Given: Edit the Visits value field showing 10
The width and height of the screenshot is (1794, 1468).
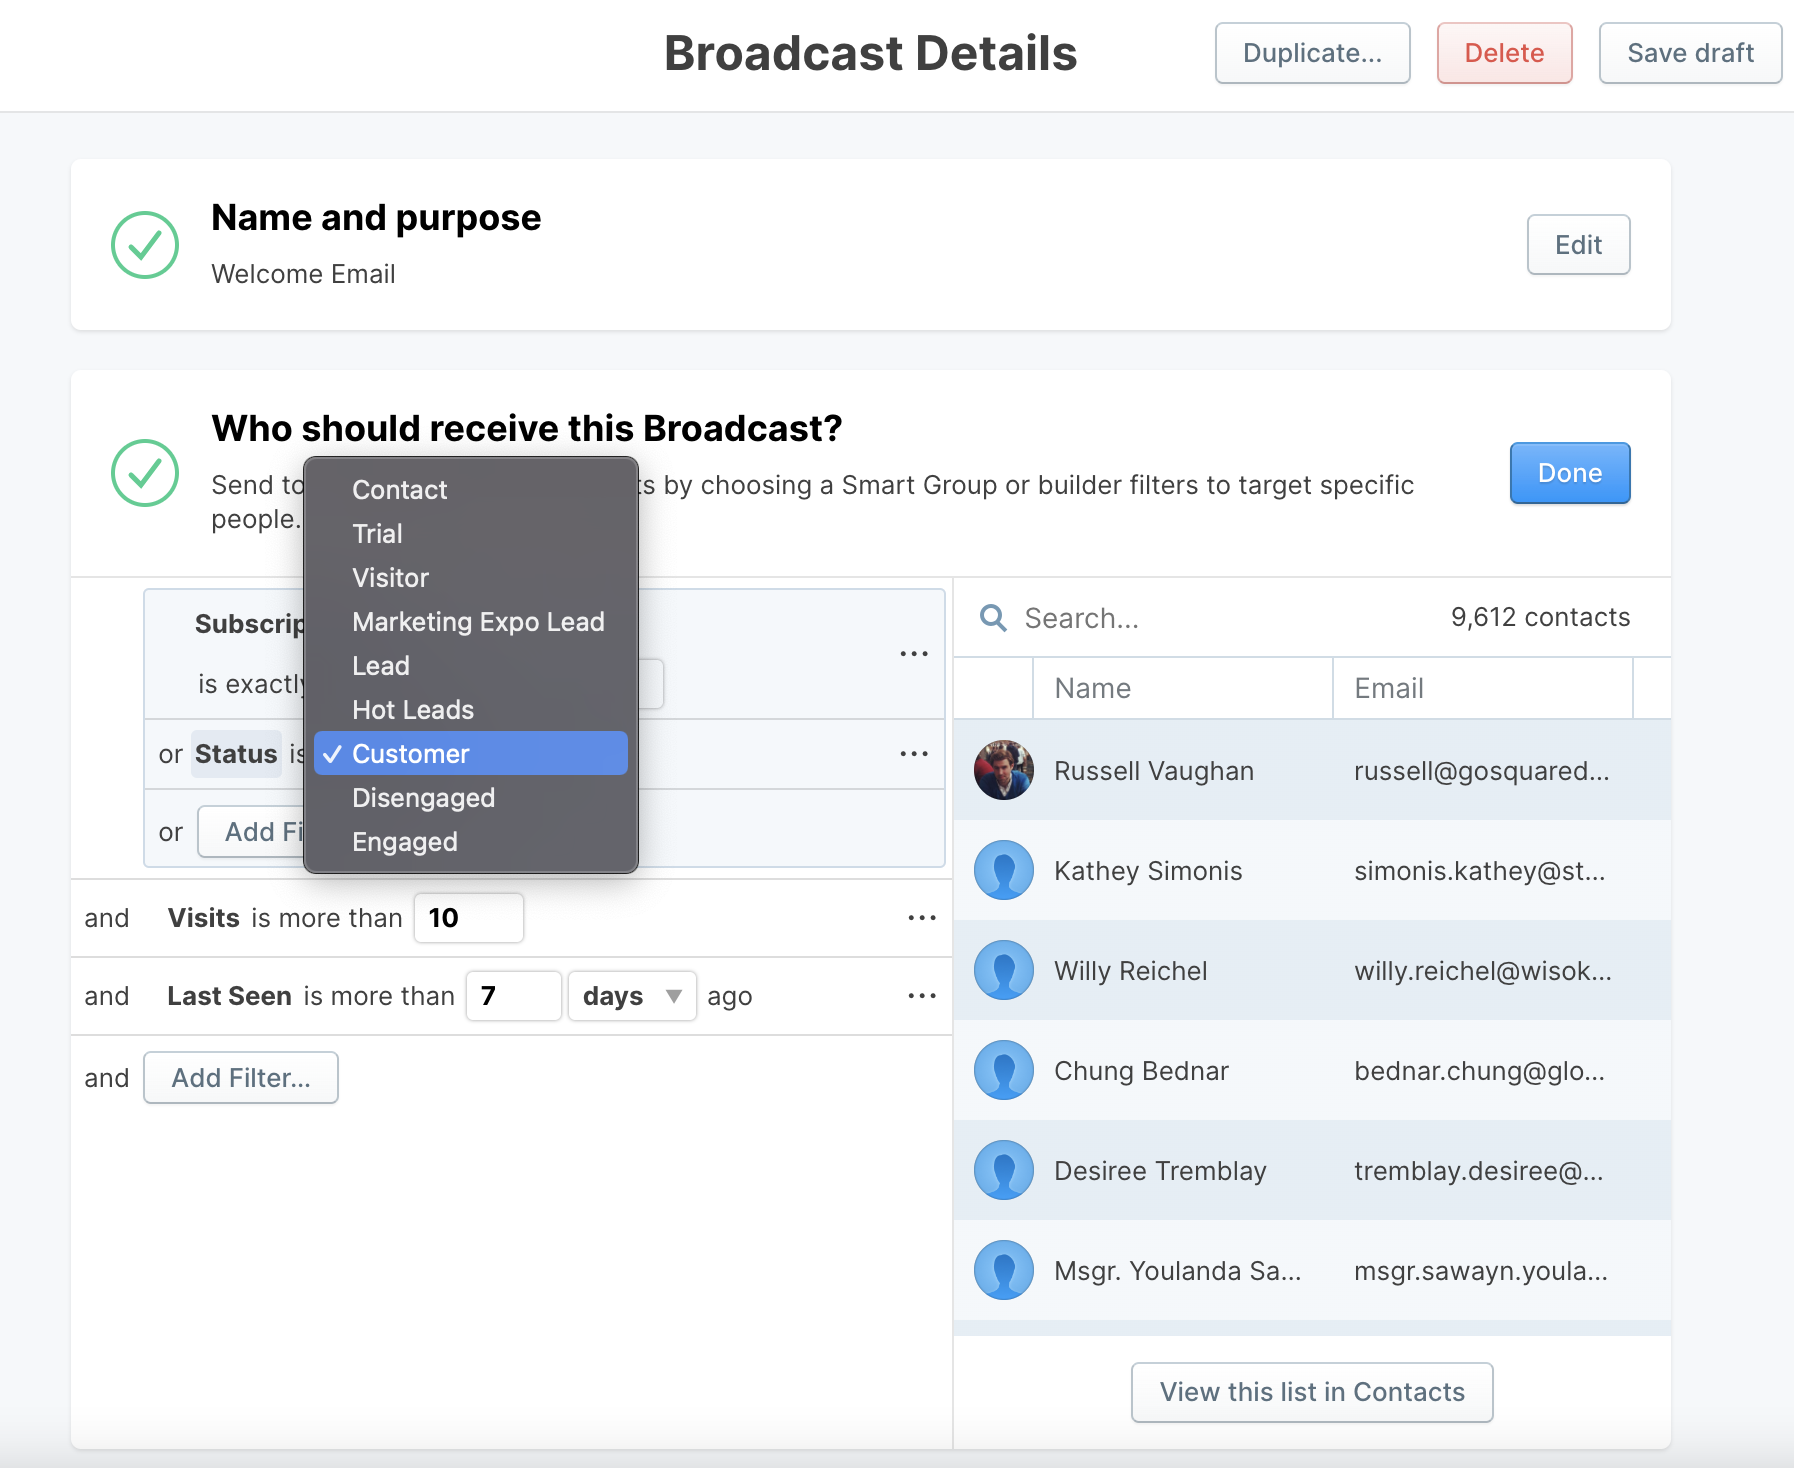Looking at the screenshot, I should click(469, 918).
